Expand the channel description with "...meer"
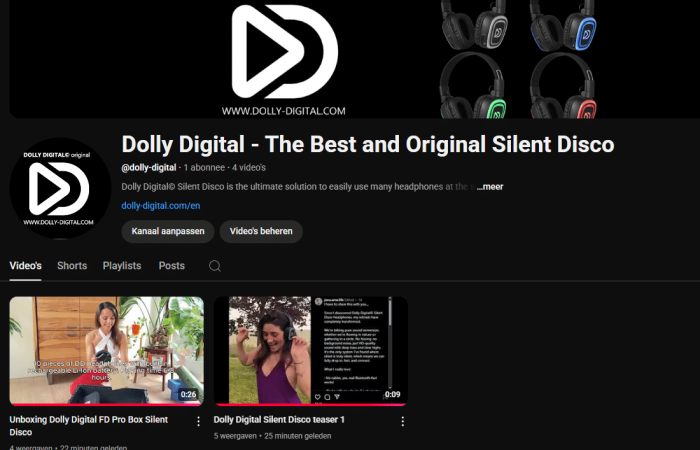This screenshot has width=700, height=450. (491, 186)
